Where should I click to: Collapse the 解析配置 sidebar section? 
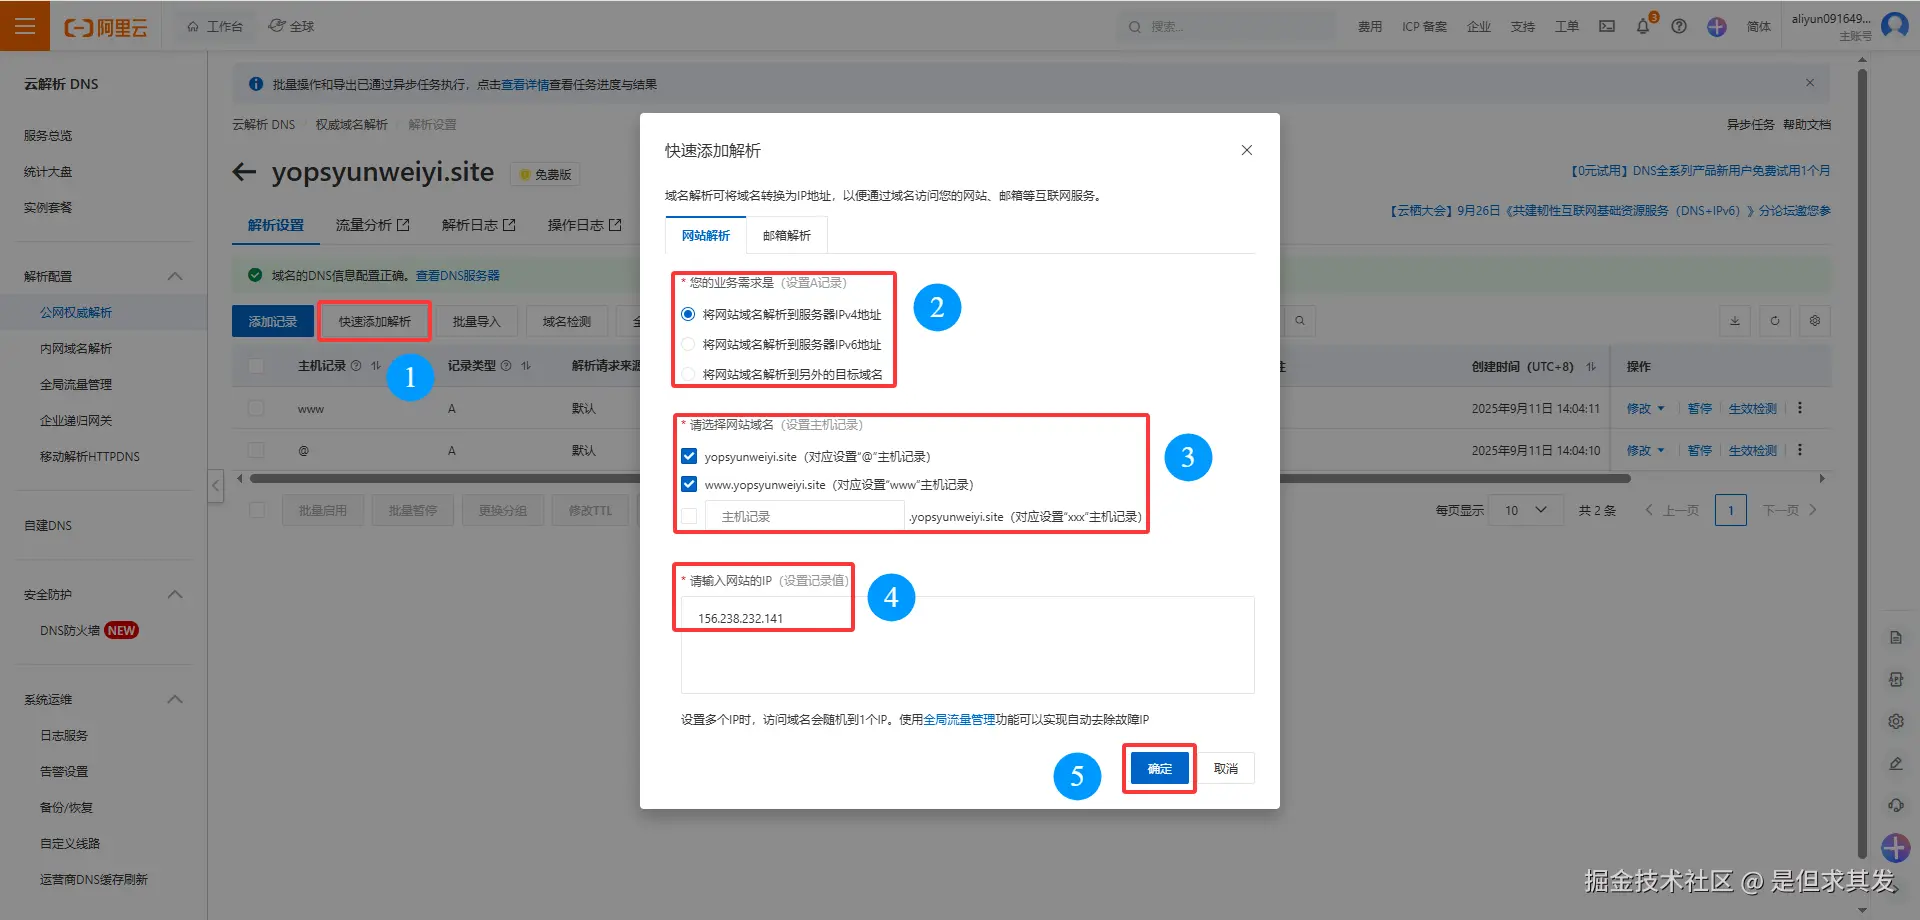click(x=175, y=276)
